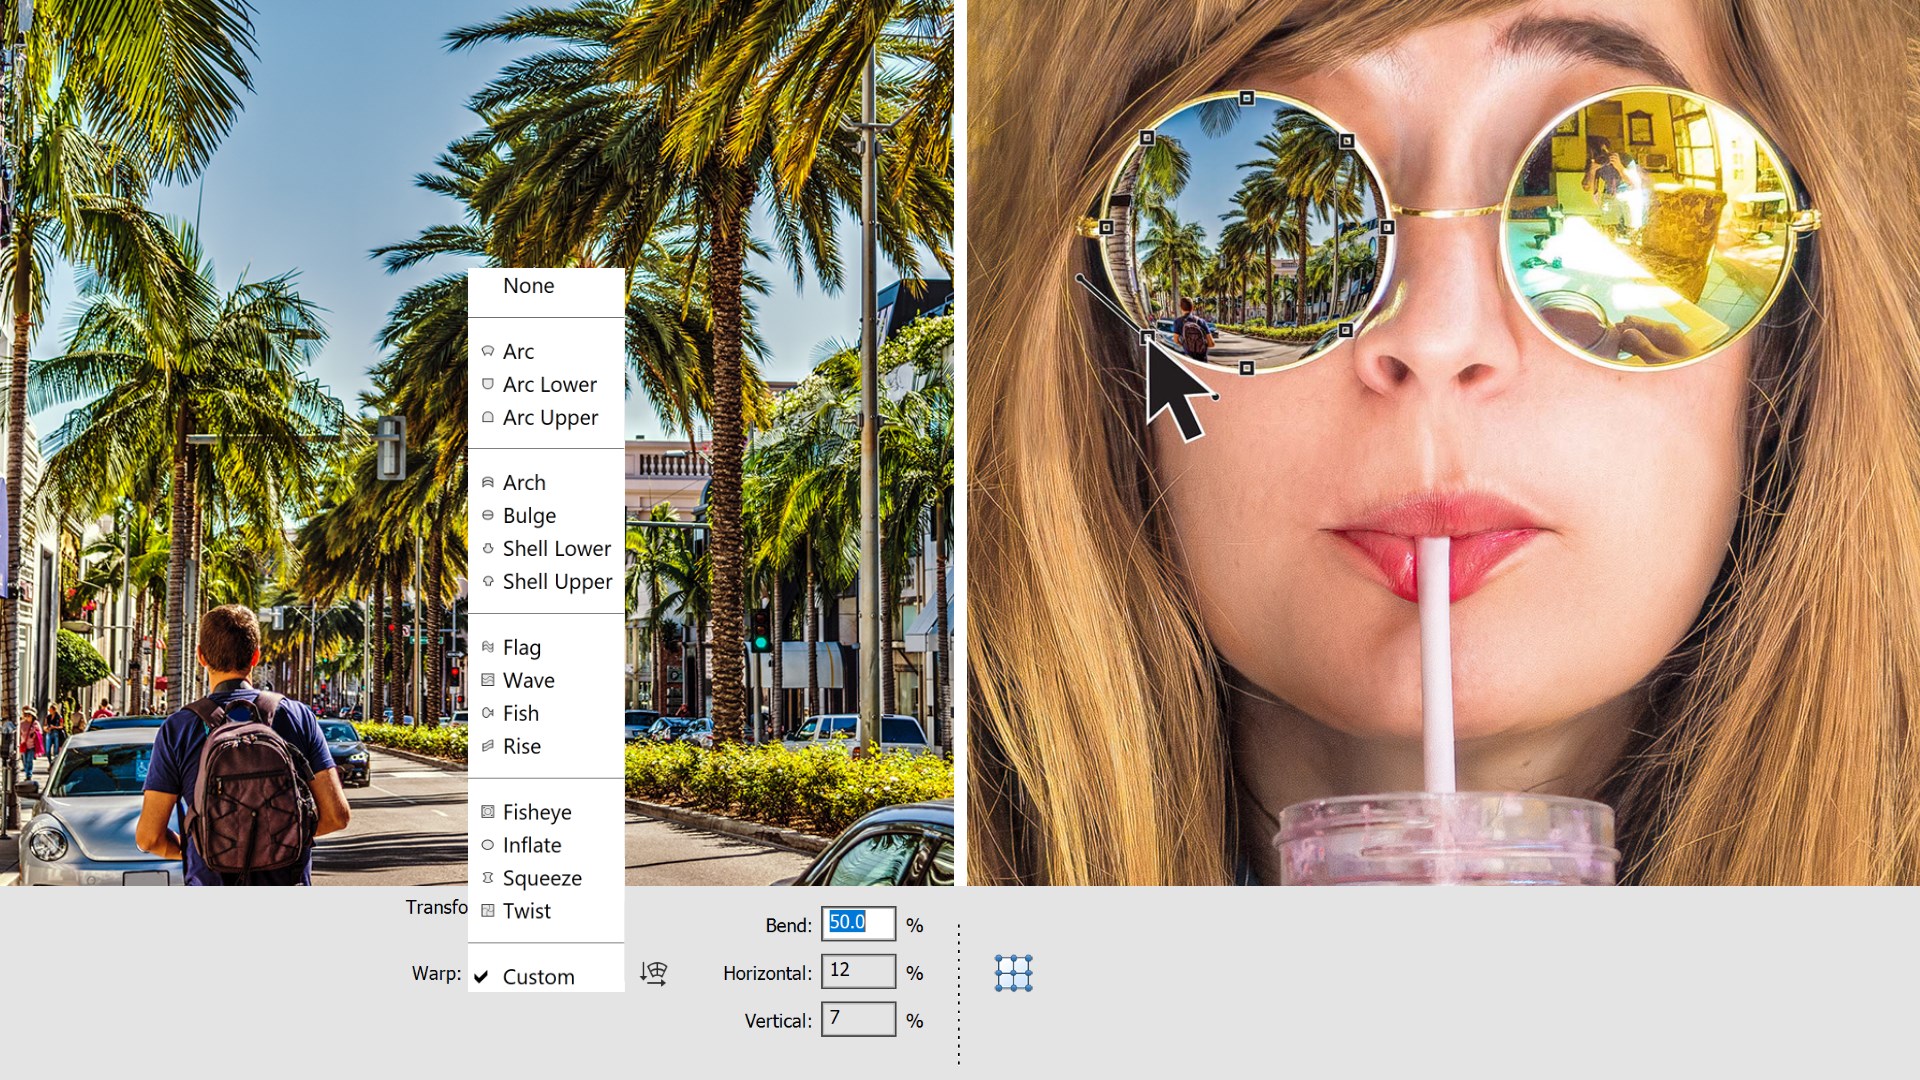Image resolution: width=1920 pixels, height=1080 pixels.
Task: Click the Bend percentage field
Action: (858, 924)
